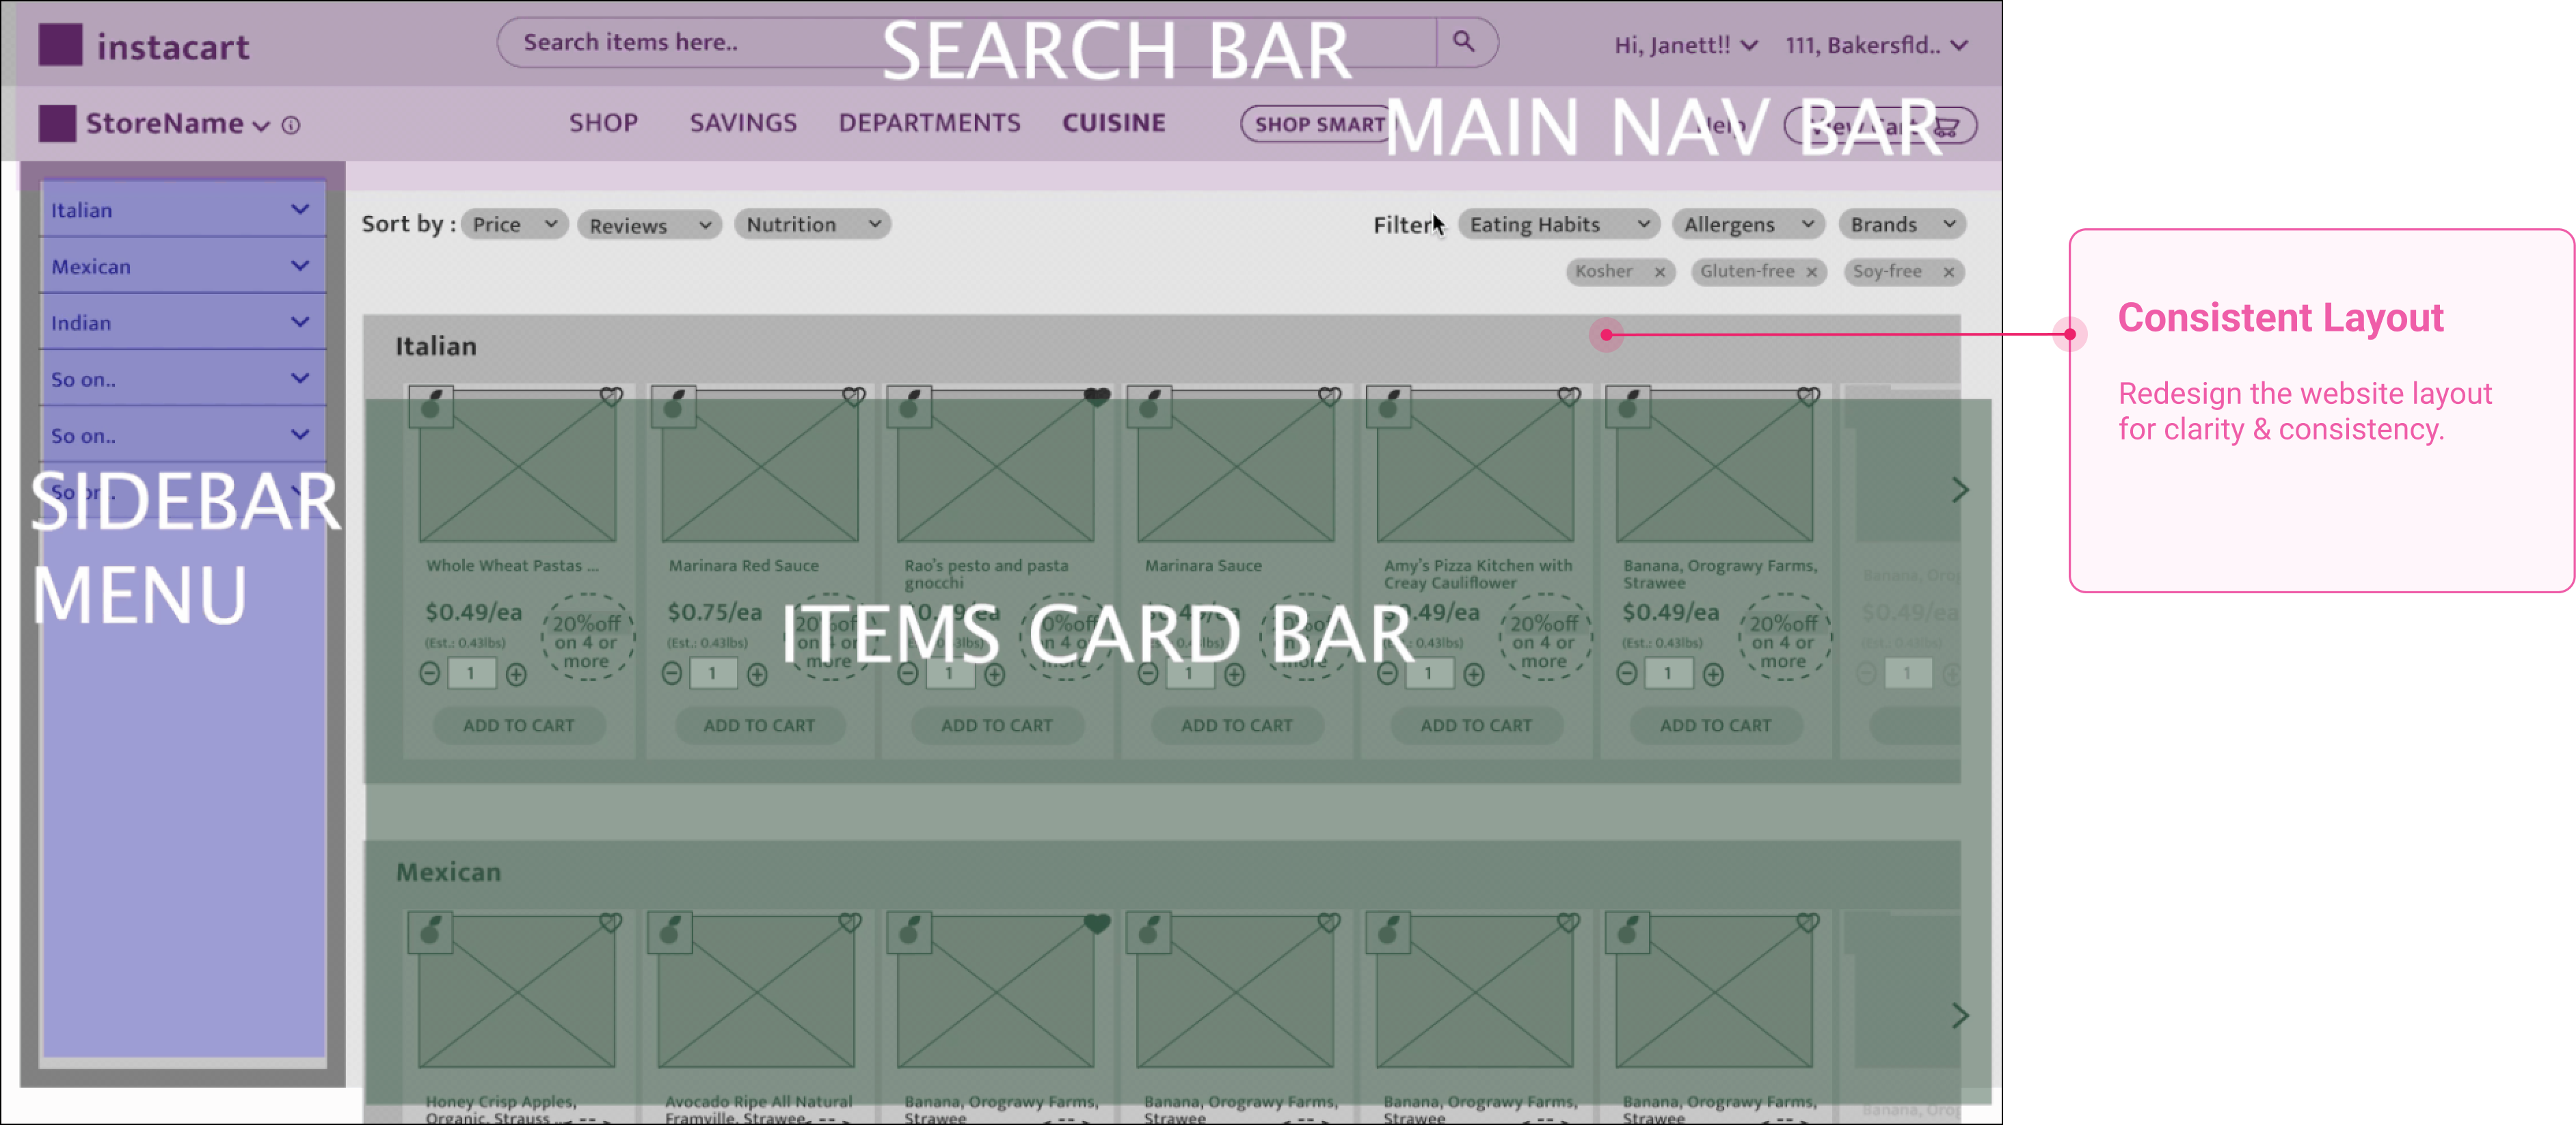Image resolution: width=2576 pixels, height=1125 pixels.
Task: Open the Eating Habits filter dropdown
Action: (x=1558, y=224)
